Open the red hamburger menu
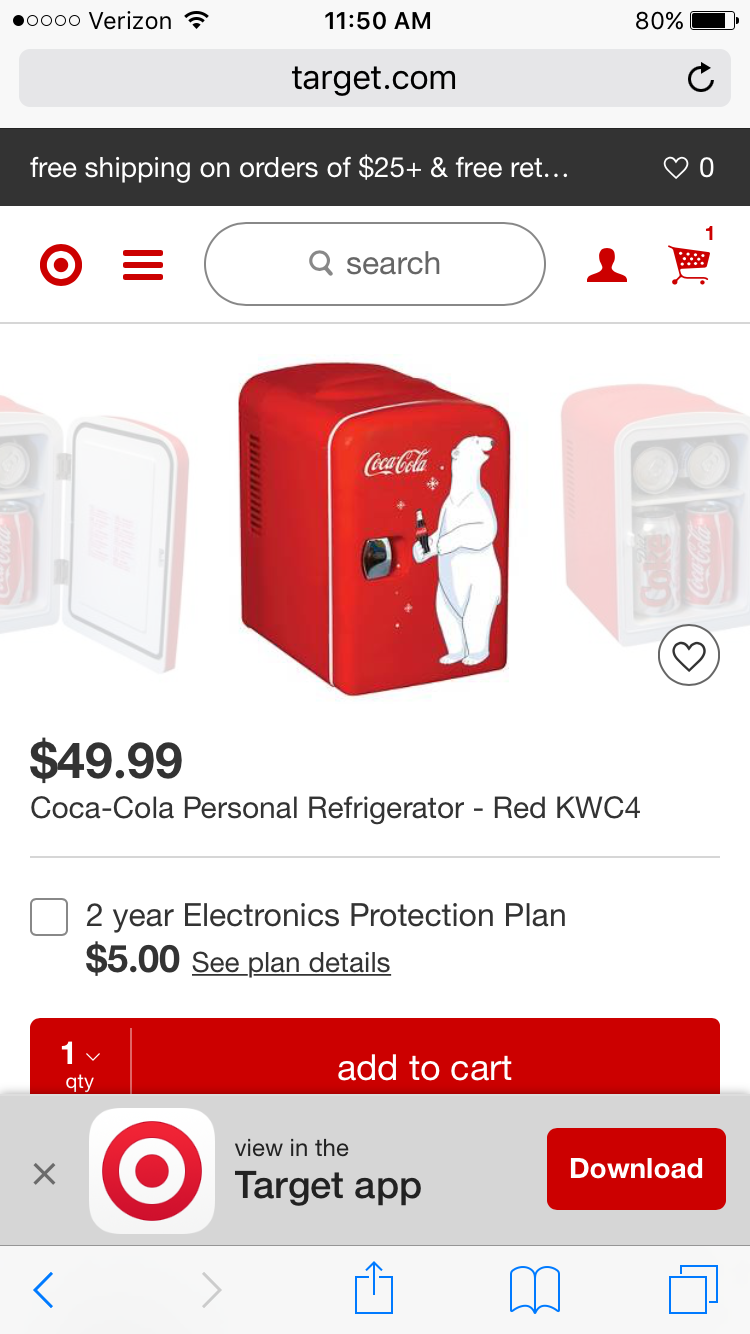 142,265
